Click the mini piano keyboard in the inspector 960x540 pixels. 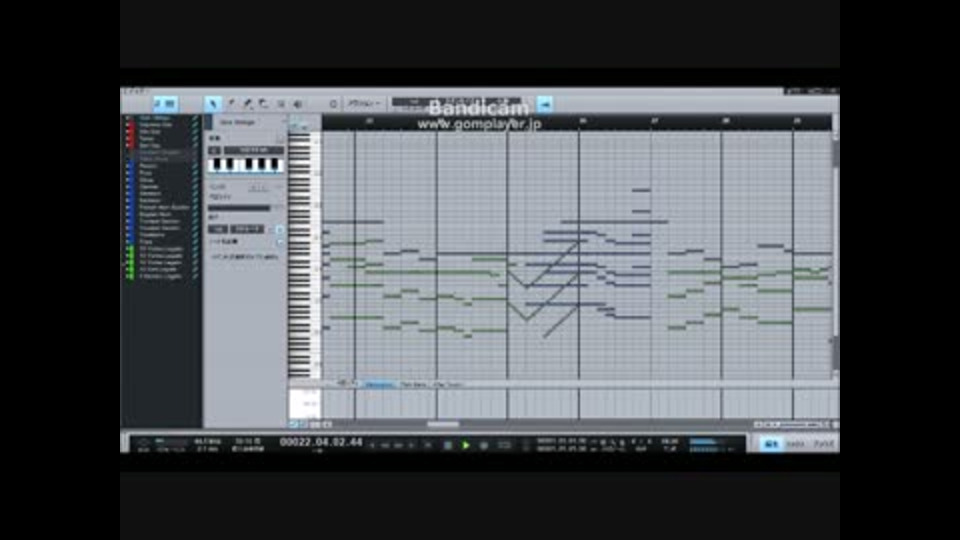[x=246, y=165]
